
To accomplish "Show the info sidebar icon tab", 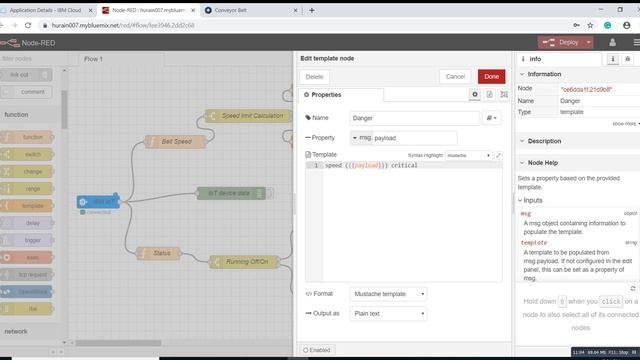I will [613, 59].
